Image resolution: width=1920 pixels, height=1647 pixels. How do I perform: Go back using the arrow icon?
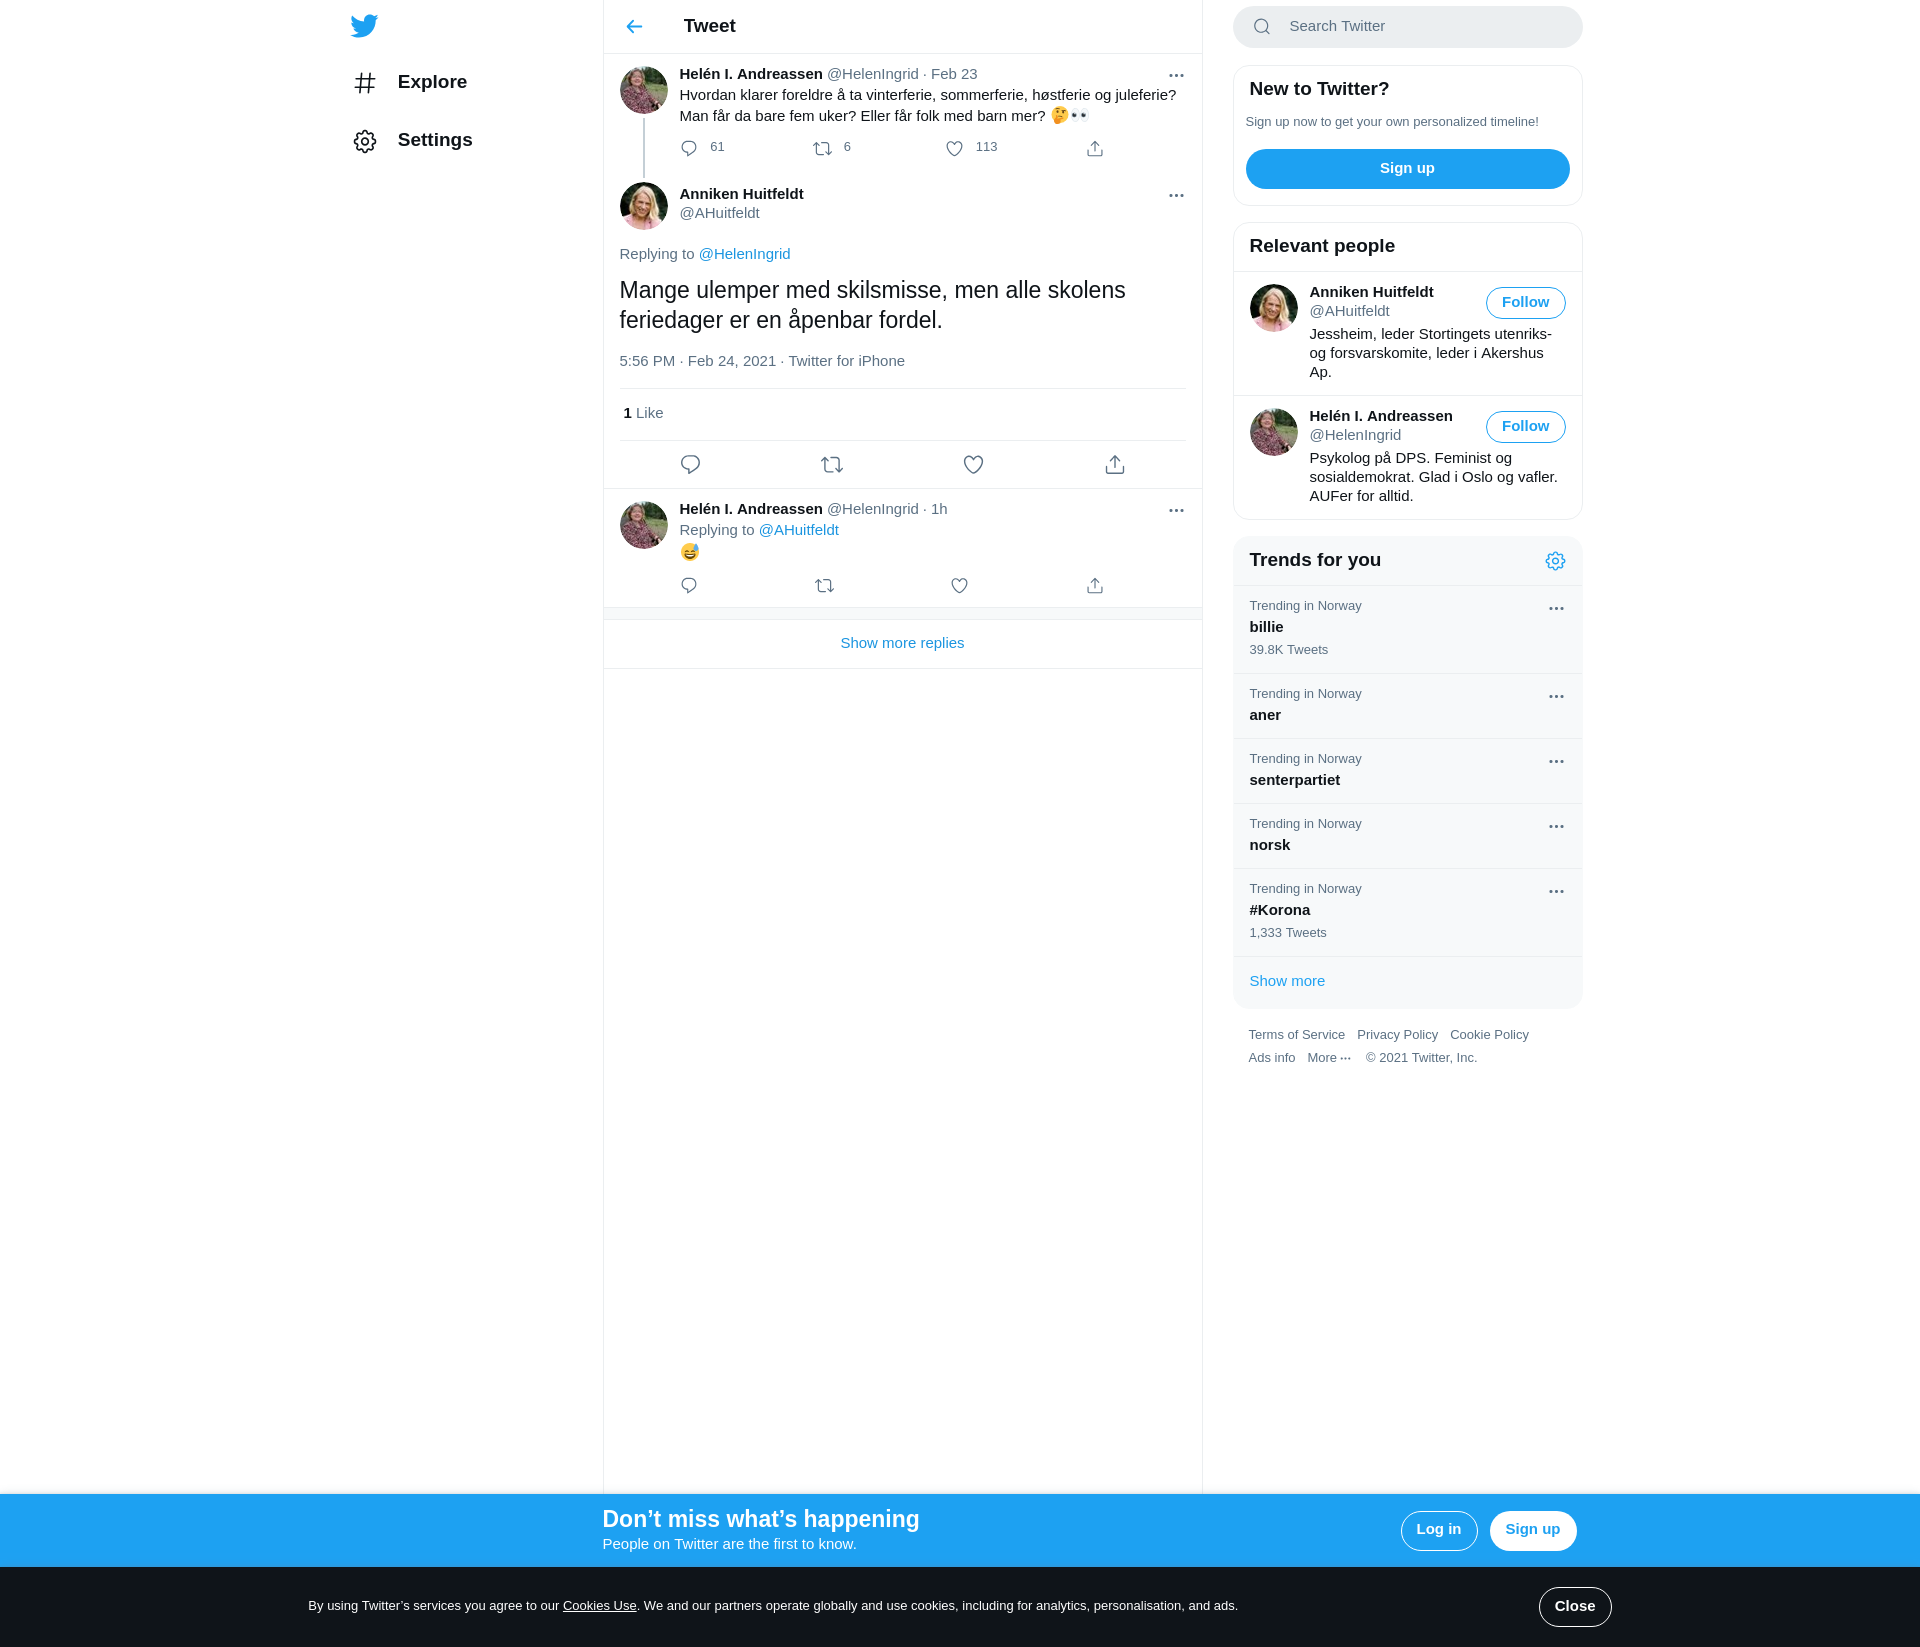coord(634,26)
